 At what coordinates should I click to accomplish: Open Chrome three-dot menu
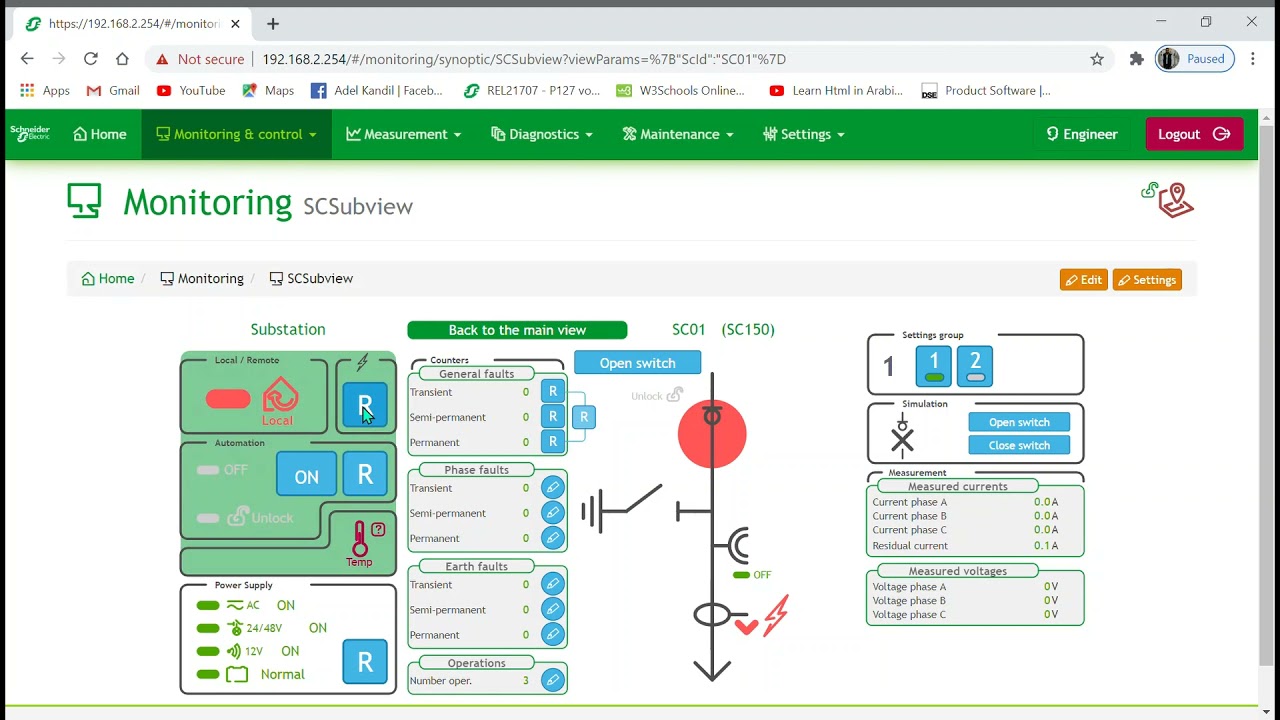(x=1253, y=59)
